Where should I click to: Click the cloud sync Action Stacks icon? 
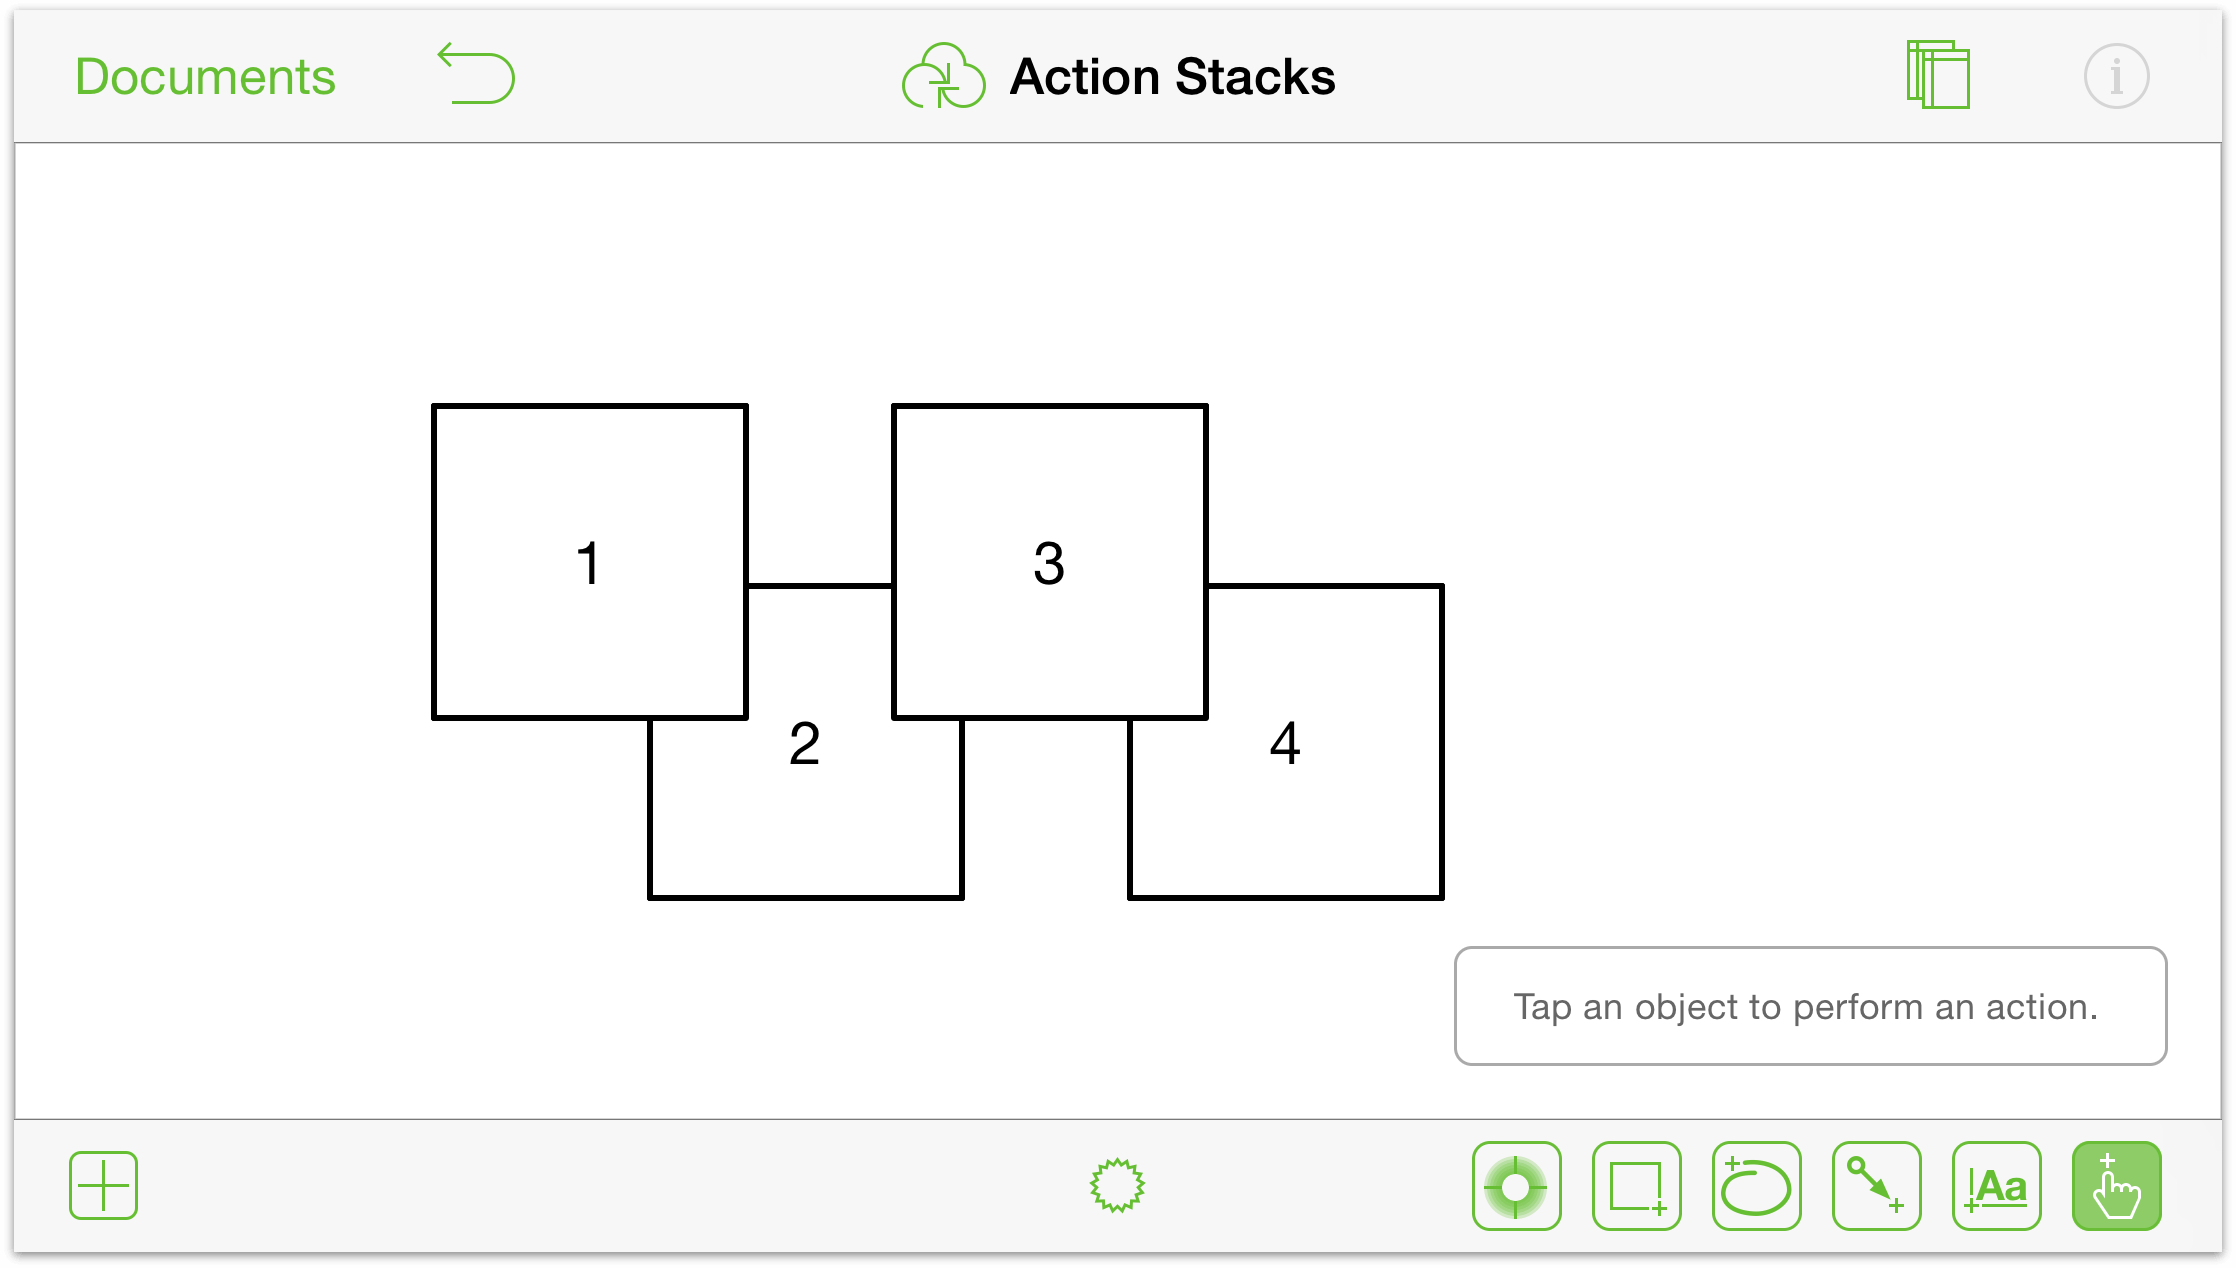pyautogui.click(x=943, y=74)
